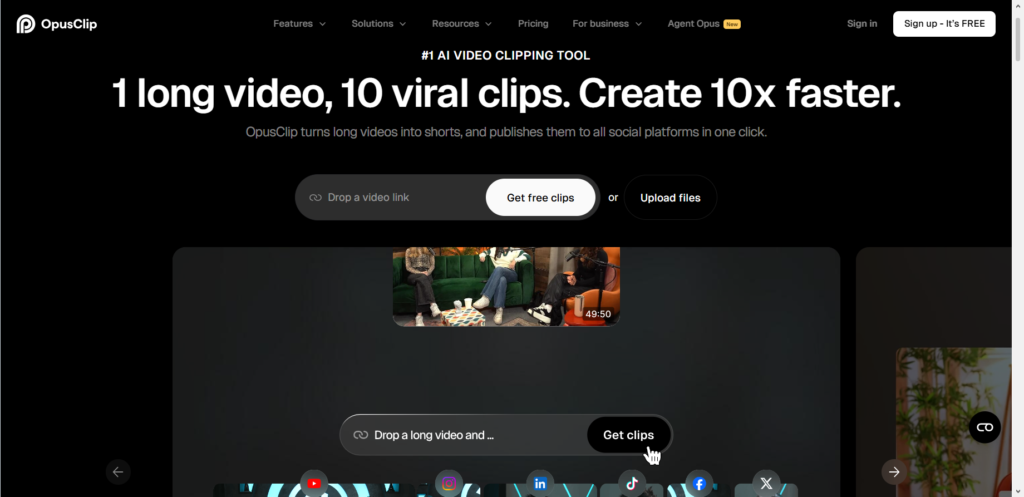This screenshot has height=497, width=1024.
Task: Go to previous carousel slide arrow
Action: 118,472
